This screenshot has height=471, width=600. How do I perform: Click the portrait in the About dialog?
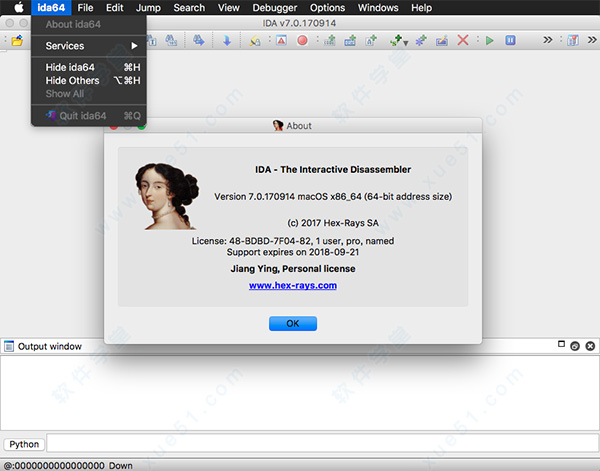pos(167,196)
